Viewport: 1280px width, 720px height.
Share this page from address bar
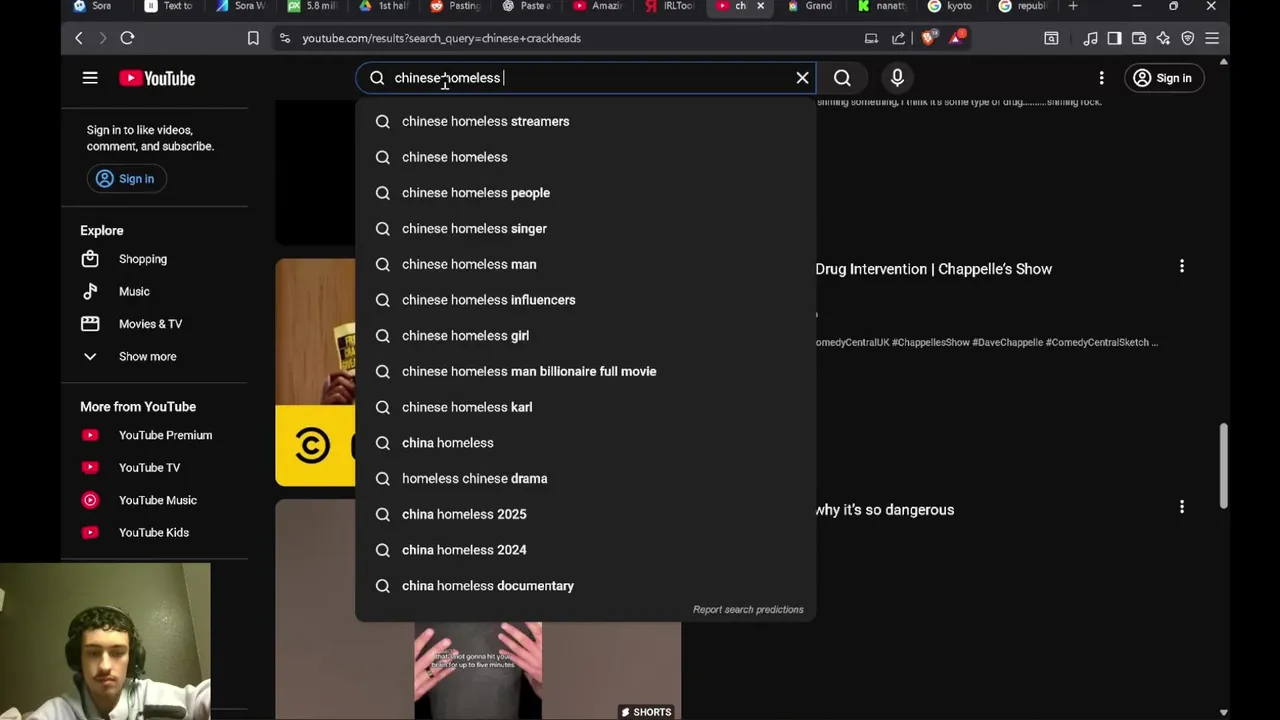point(898,38)
